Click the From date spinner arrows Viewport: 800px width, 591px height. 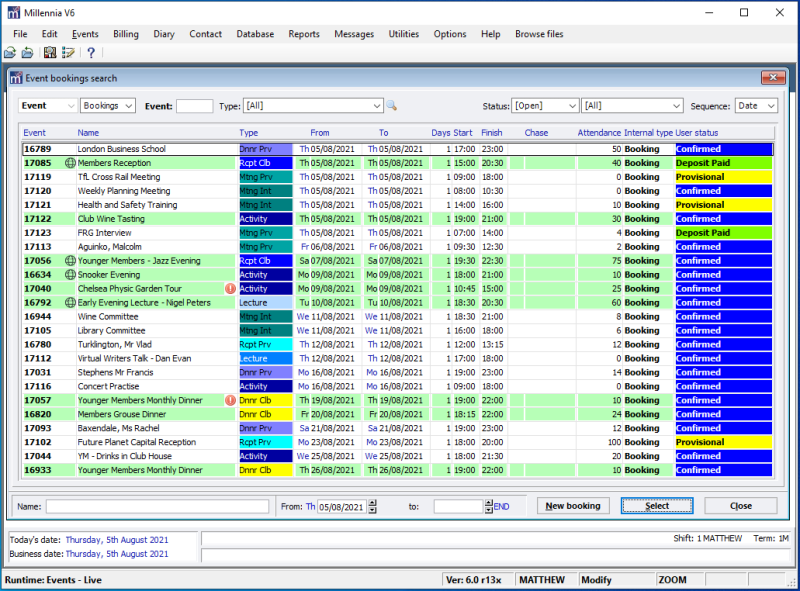coord(373,507)
